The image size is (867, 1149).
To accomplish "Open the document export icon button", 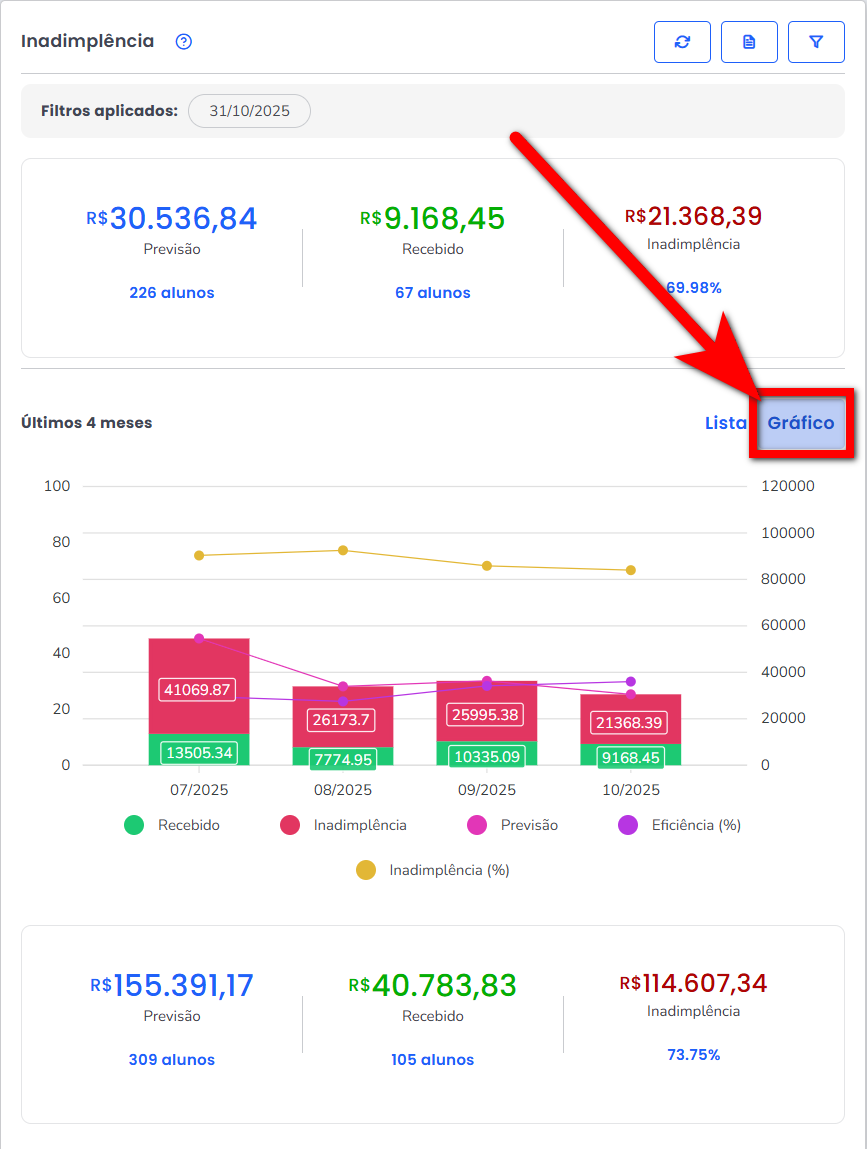I will coord(749,42).
